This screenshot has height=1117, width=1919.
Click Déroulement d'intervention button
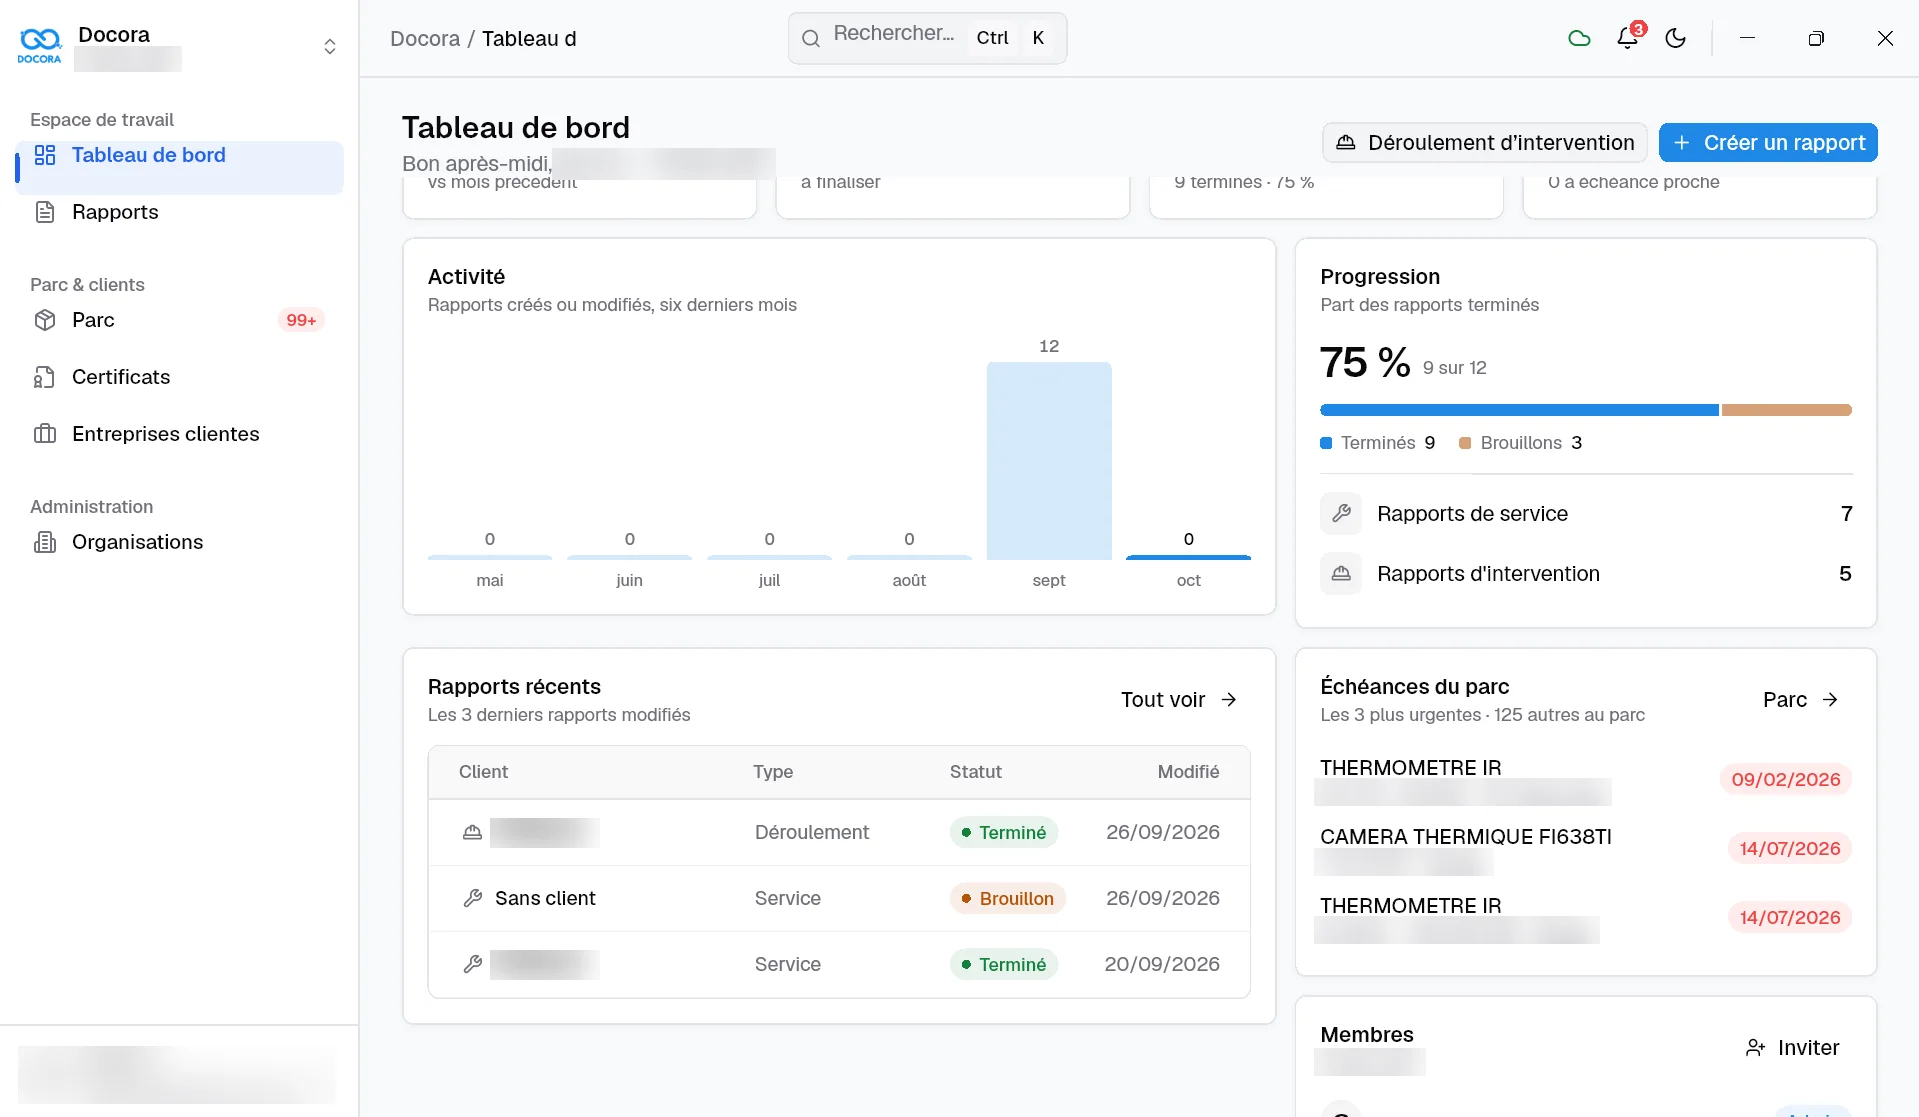tap(1484, 142)
